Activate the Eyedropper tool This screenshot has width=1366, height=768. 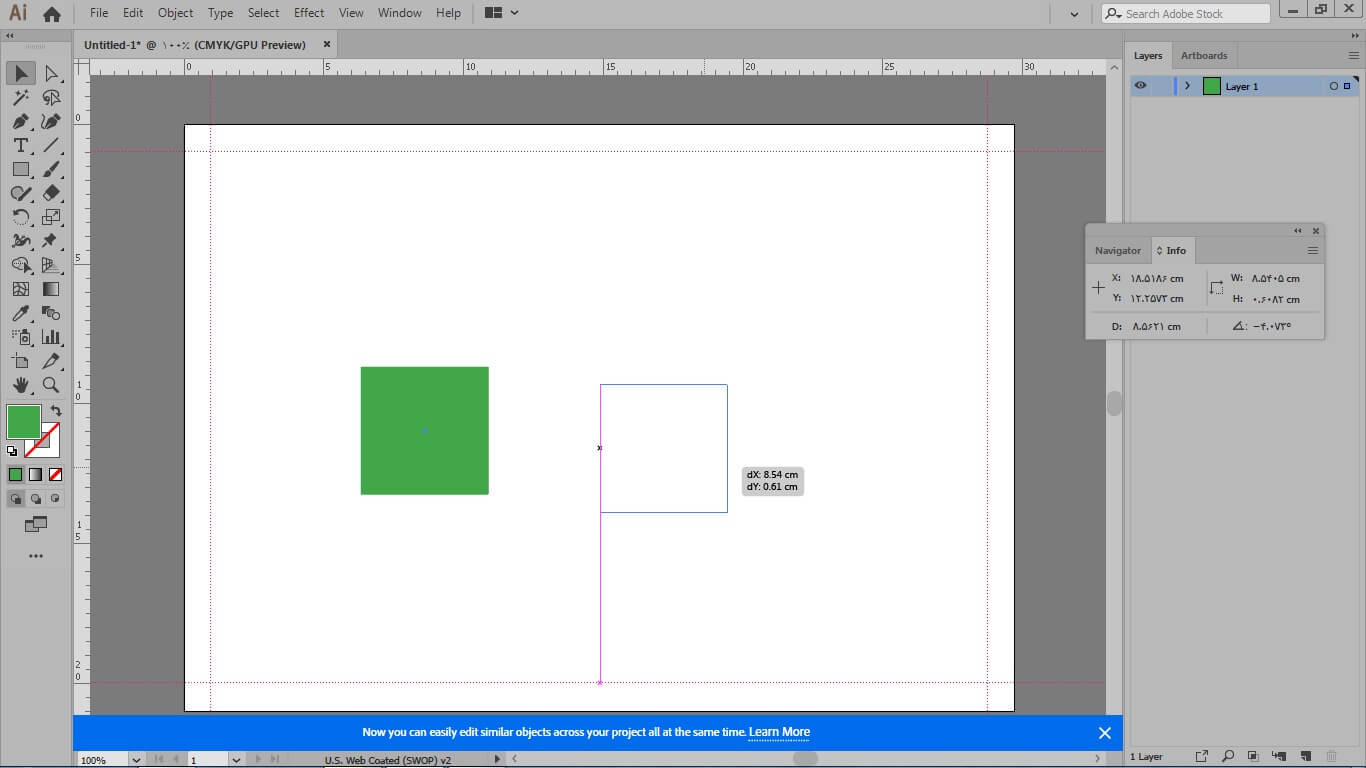(x=20, y=313)
